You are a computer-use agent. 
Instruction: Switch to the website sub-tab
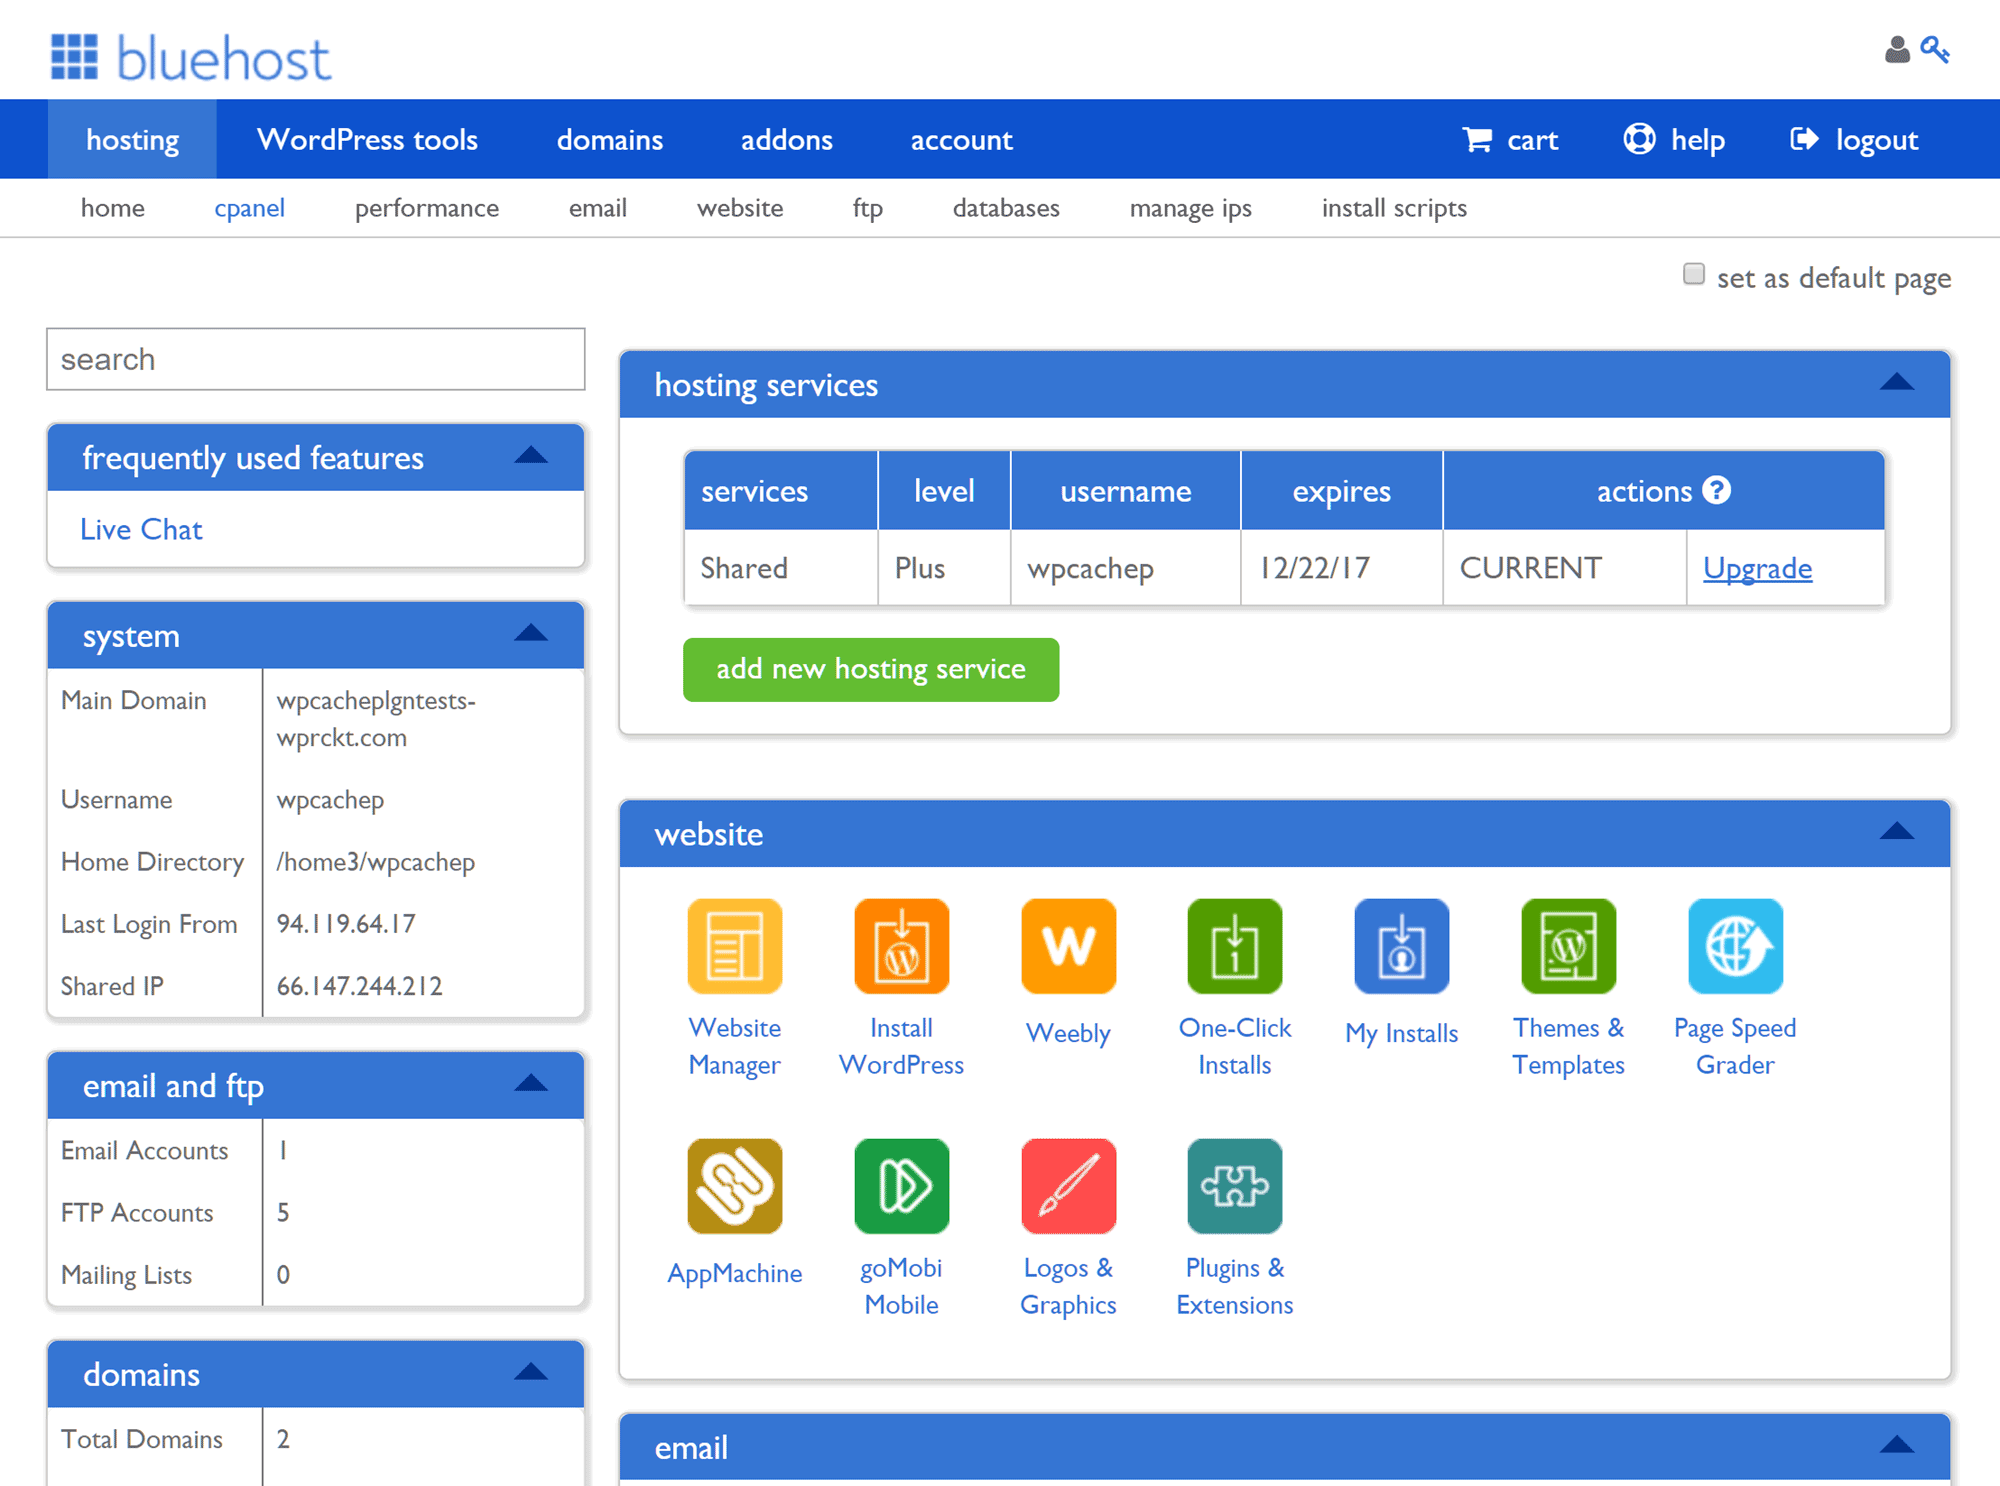click(740, 208)
